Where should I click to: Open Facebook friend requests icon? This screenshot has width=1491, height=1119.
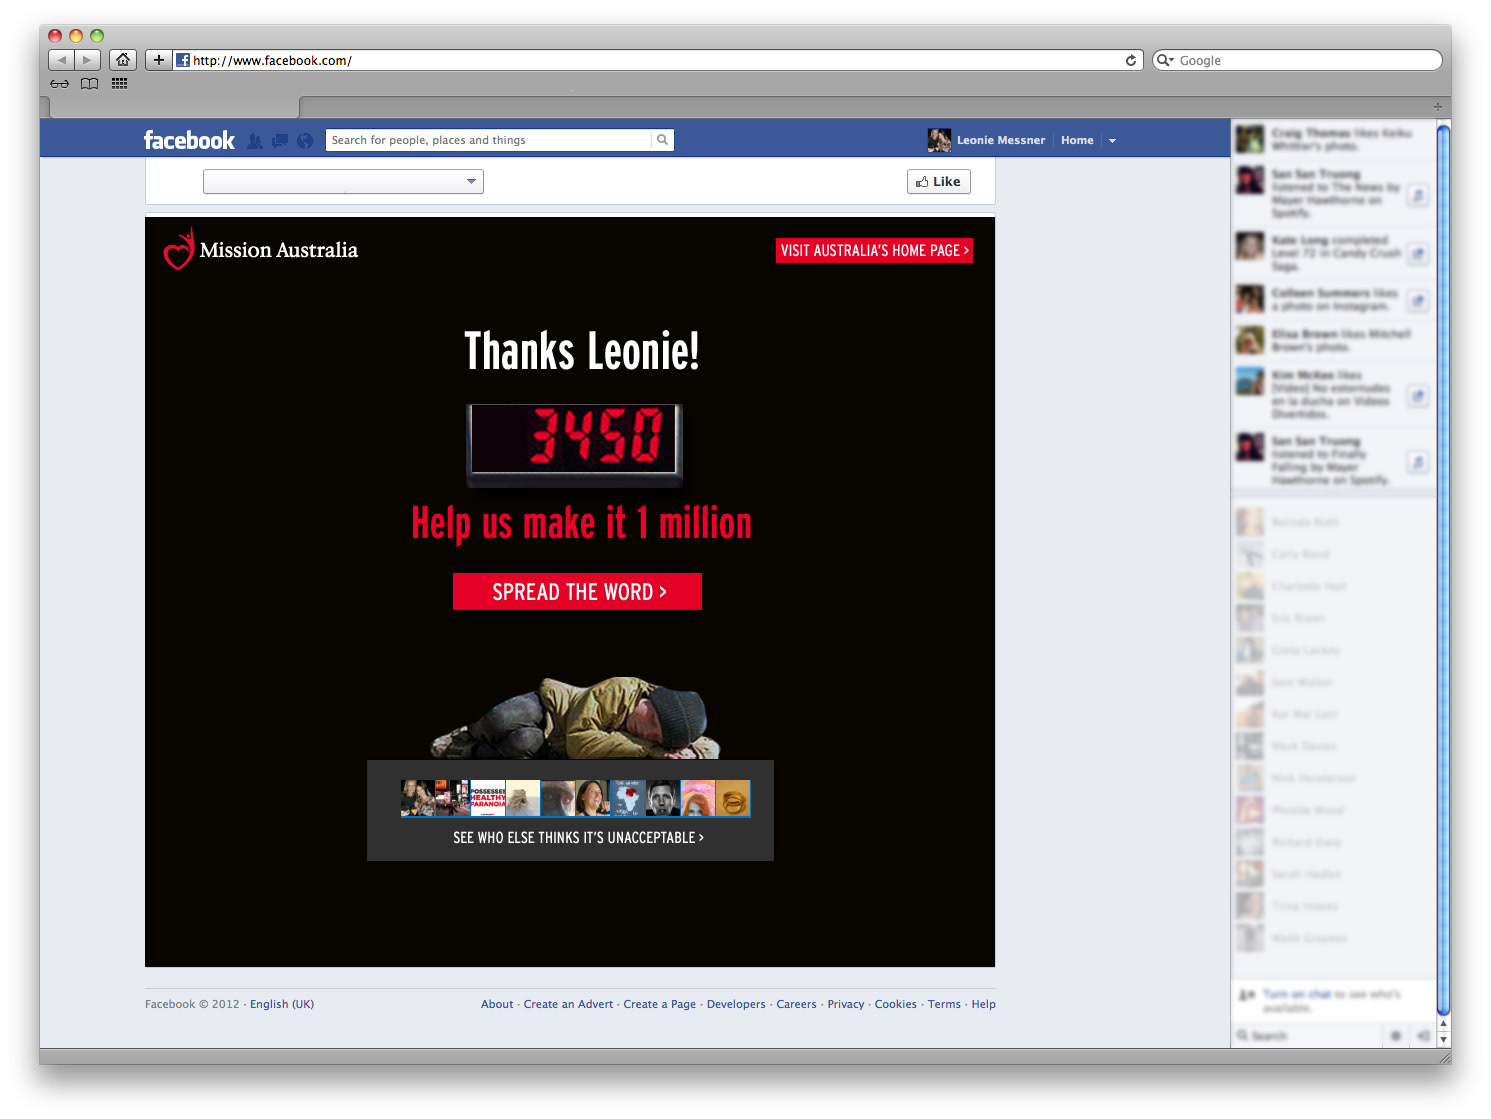[255, 141]
